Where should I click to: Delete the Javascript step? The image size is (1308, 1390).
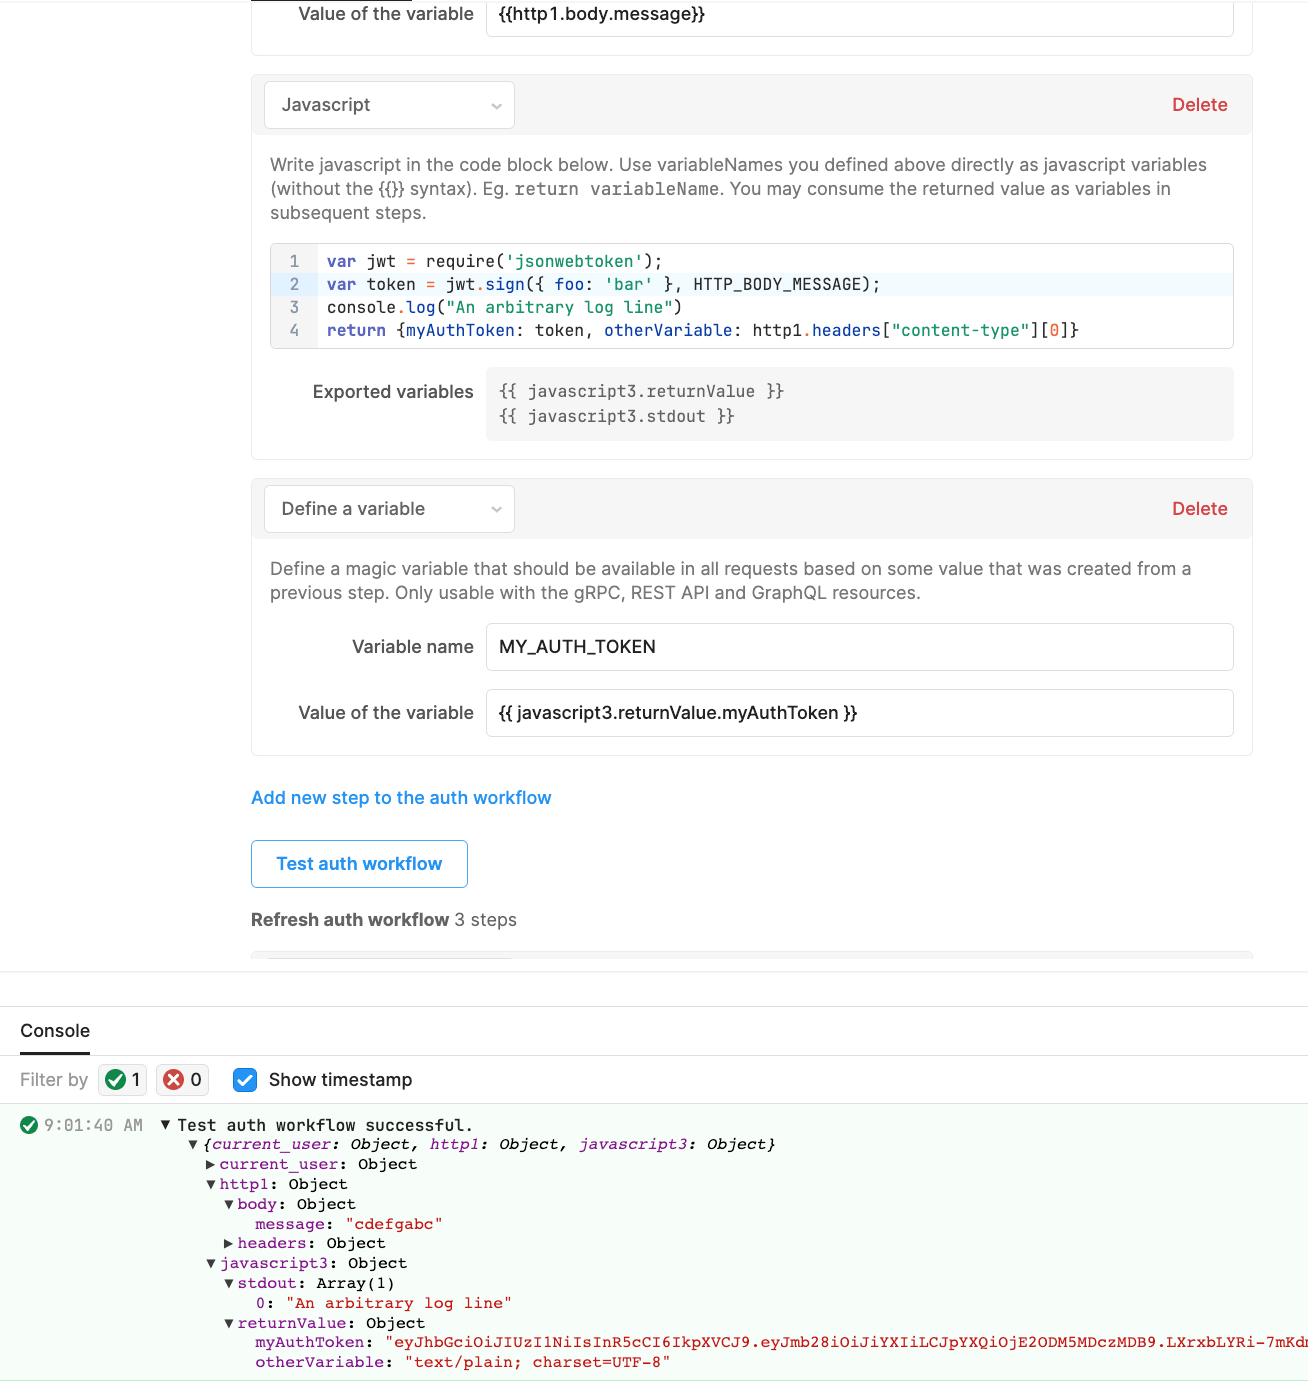[1199, 105]
